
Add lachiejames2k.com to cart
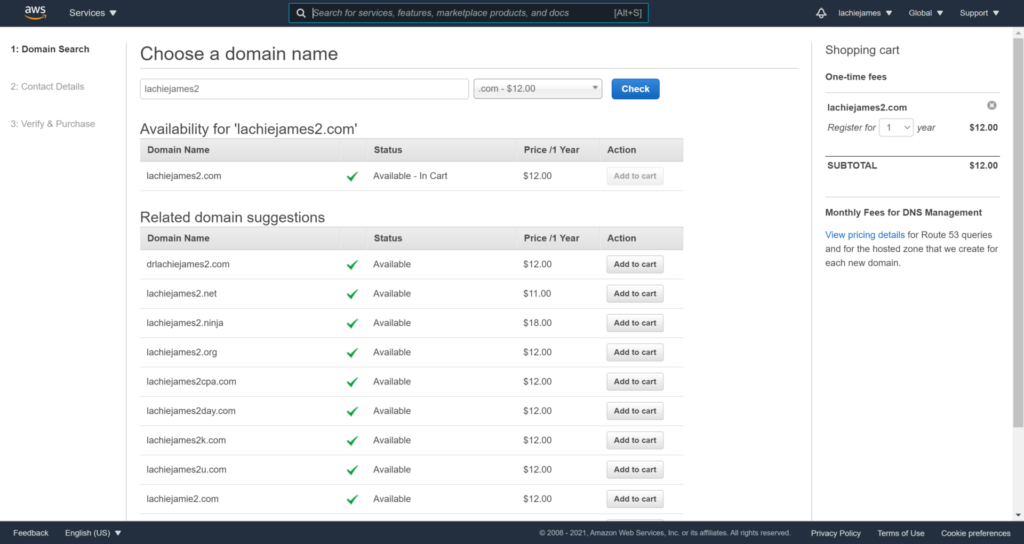click(635, 441)
